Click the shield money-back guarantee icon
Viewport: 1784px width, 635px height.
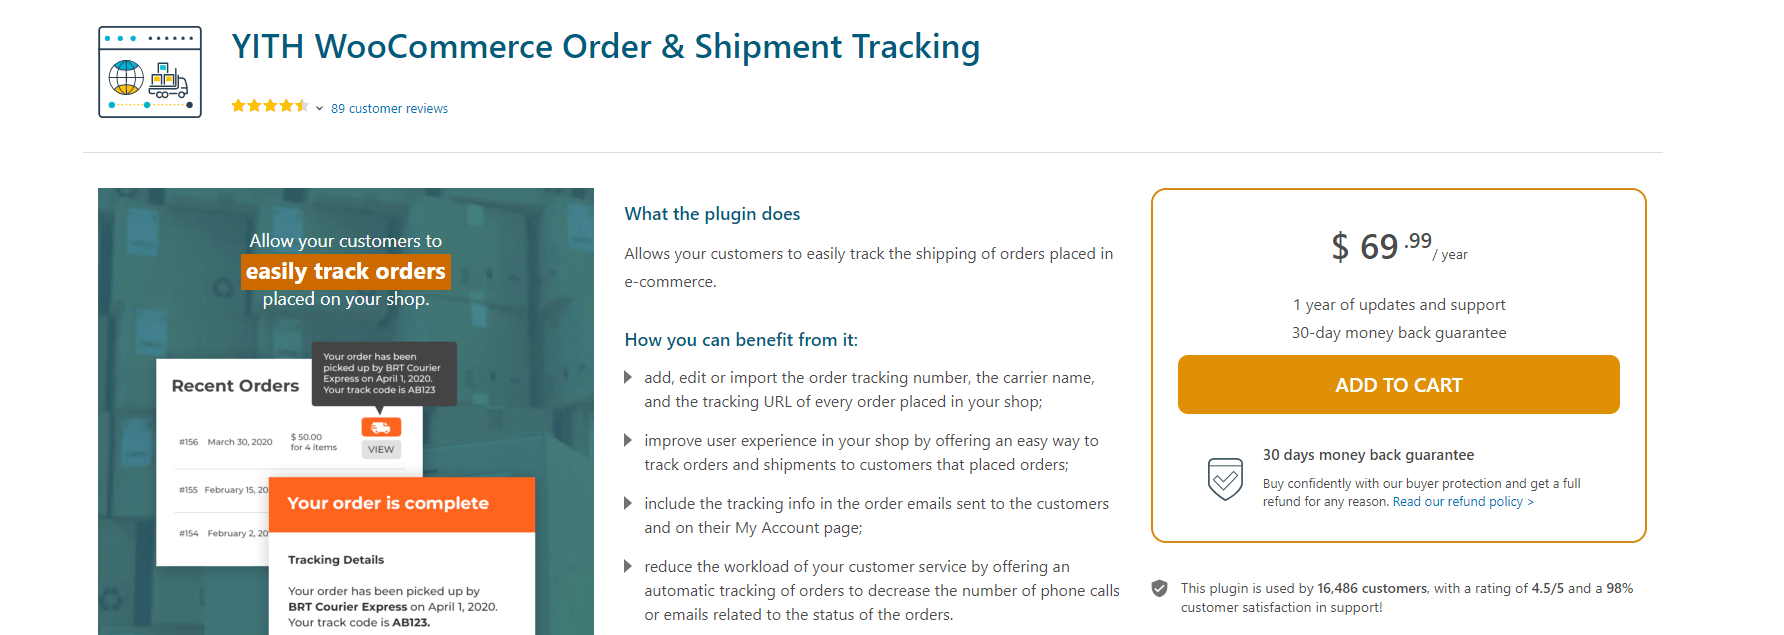1224,481
